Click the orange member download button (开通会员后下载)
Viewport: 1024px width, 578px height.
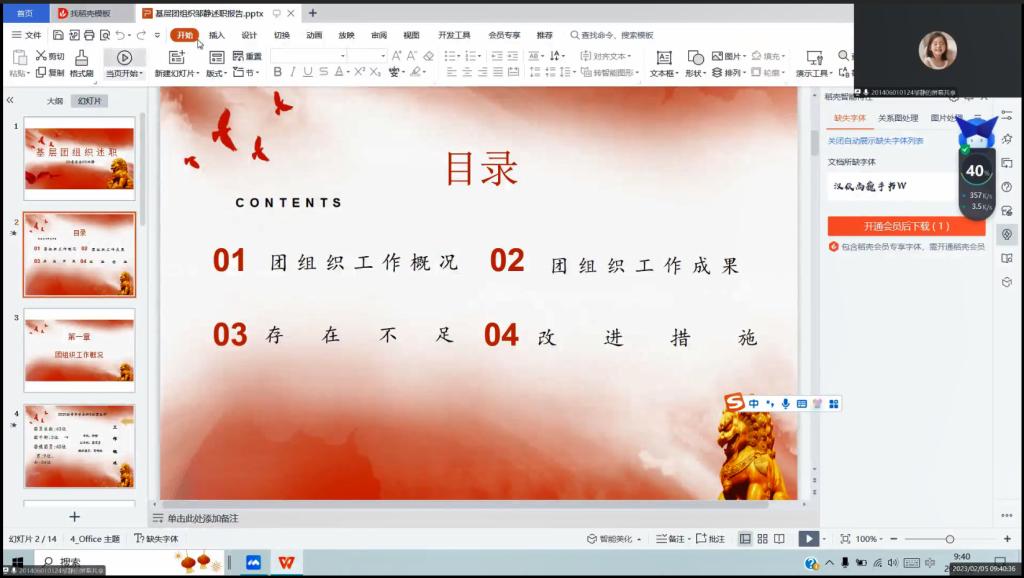[906, 226]
